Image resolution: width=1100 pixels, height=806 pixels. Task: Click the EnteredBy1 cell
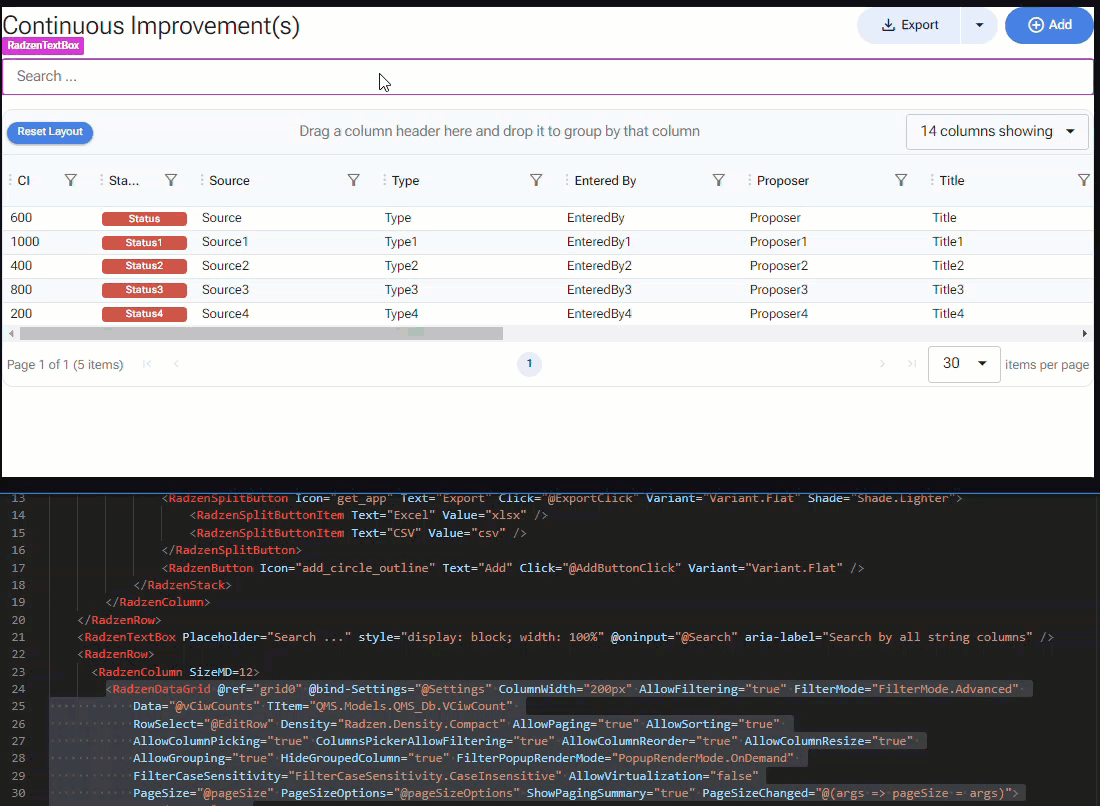(598, 242)
